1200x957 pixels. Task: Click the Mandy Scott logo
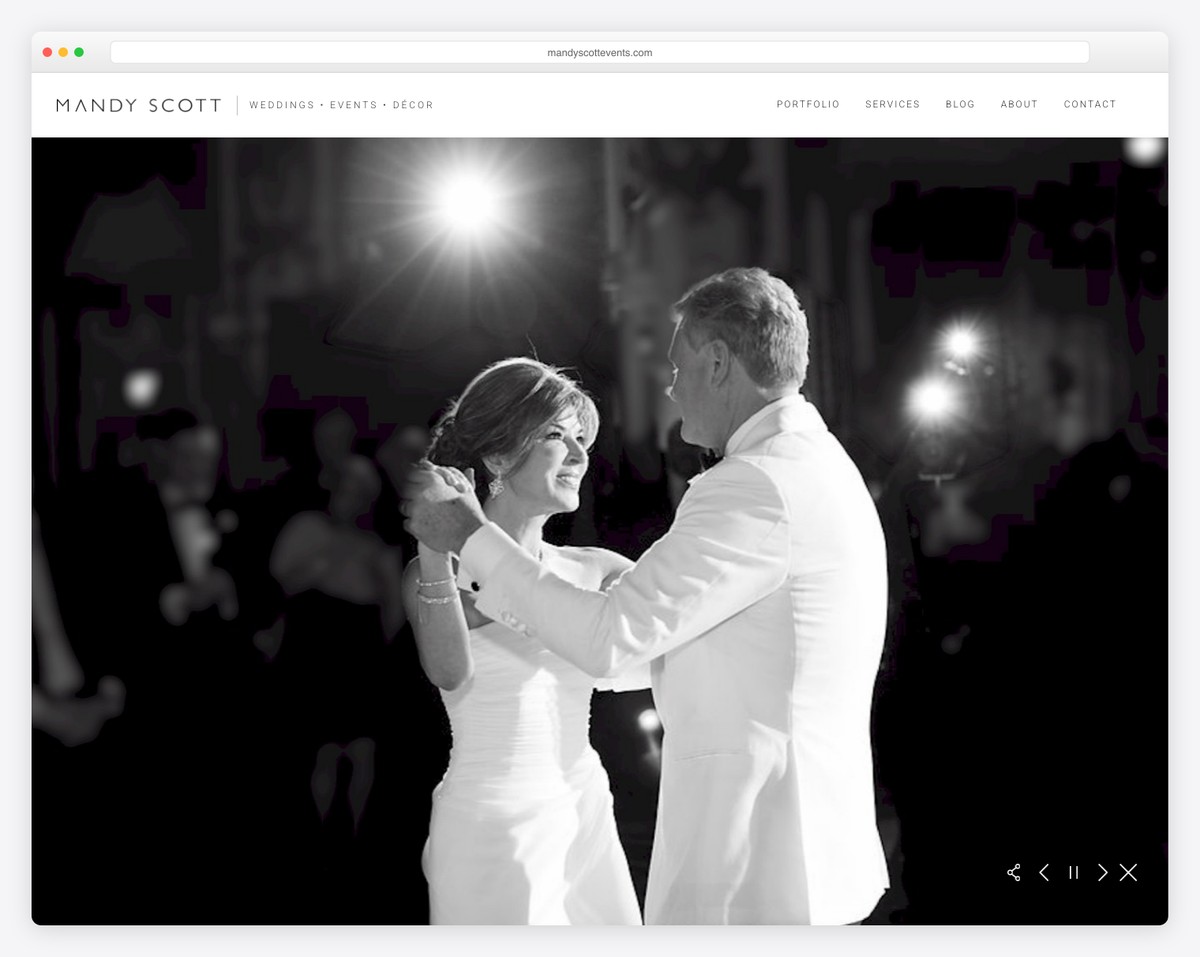pos(139,104)
